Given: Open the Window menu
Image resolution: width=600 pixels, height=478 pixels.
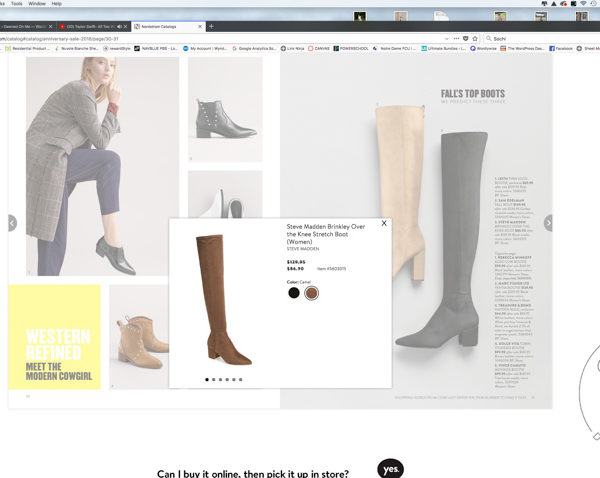Looking at the screenshot, I should click(x=37, y=3).
